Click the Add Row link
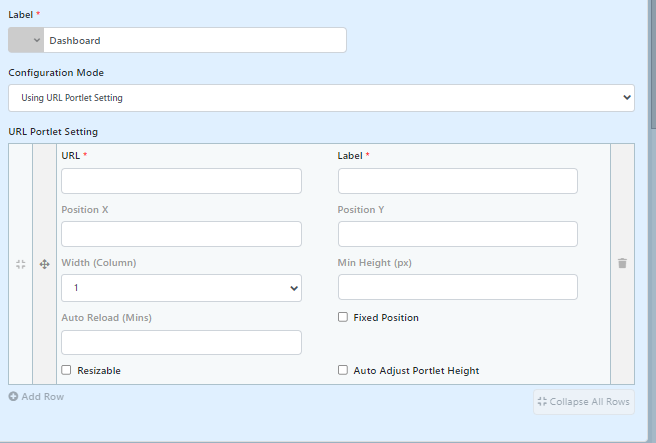The image size is (656, 443). (x=42, y=397)
